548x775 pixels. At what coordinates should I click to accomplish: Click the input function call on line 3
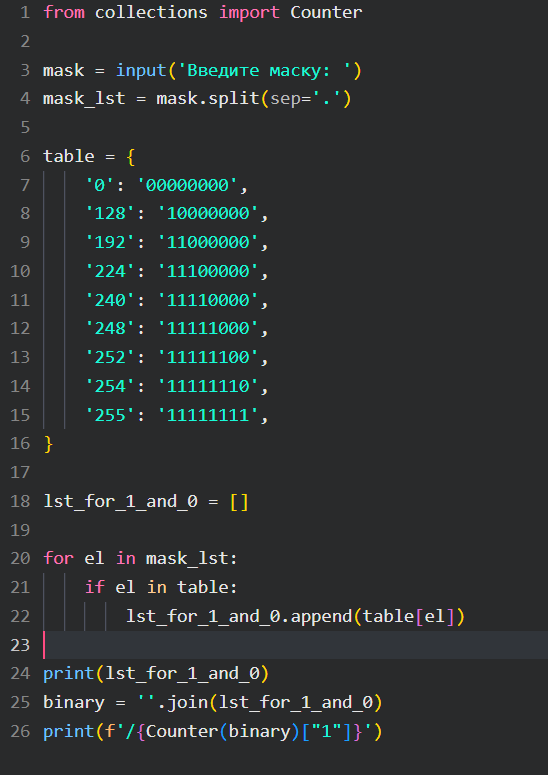tap(141, 71)
